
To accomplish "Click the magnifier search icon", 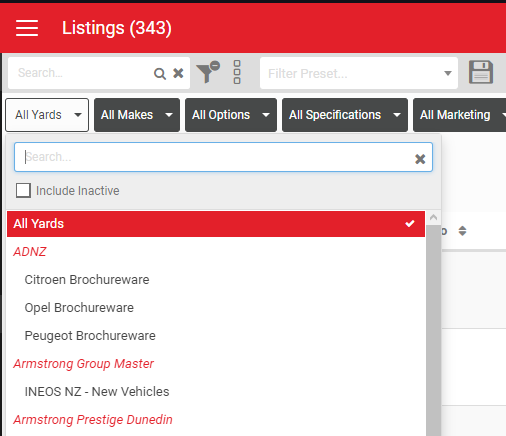I will (x=160, y=73).
